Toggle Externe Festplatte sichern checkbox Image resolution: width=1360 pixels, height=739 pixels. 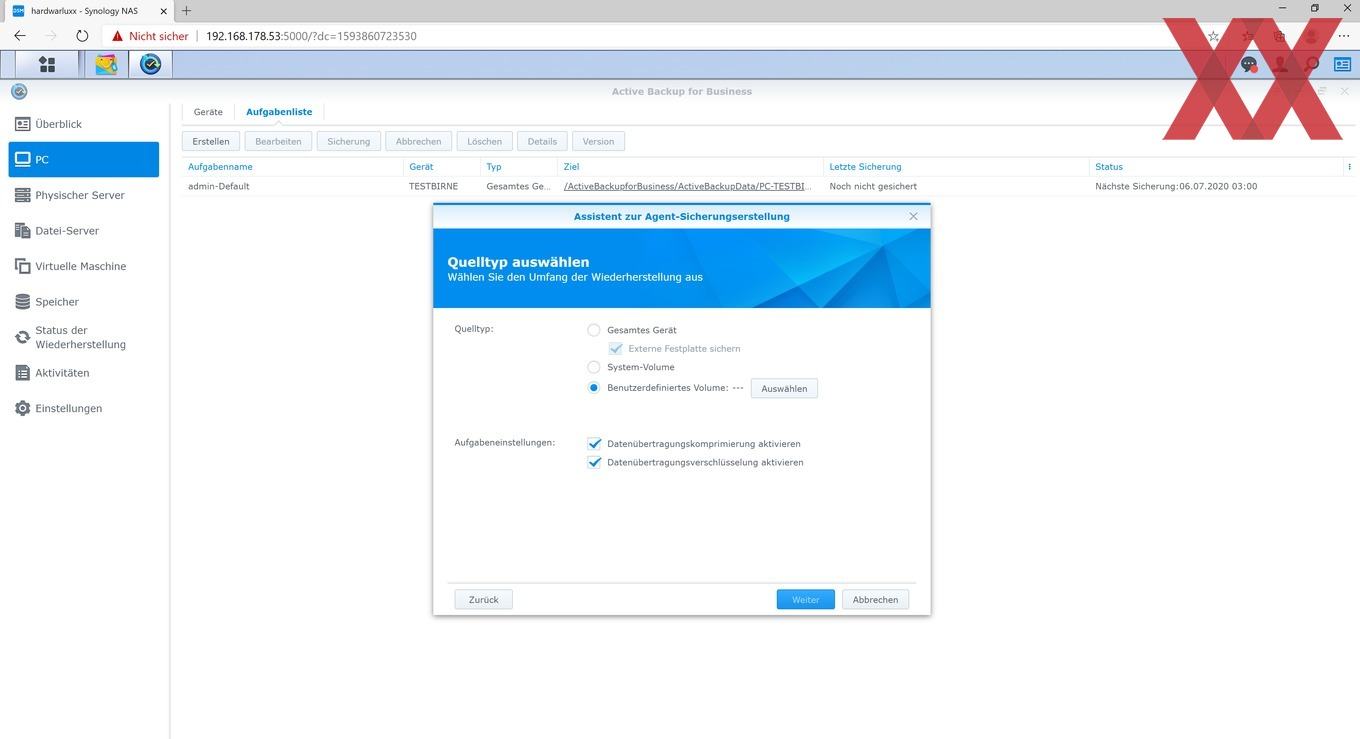pyautogui.click(x=616, y=349)
